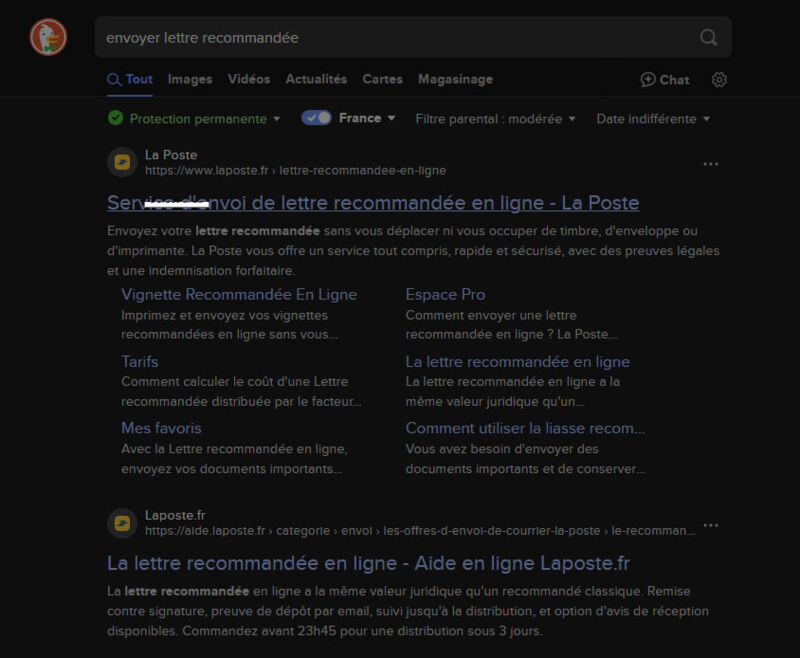The height and width of the screenshot is (658, 800).
Task: Toggle the France region switch
Action: pyautogui.click(x=316, y=118)
